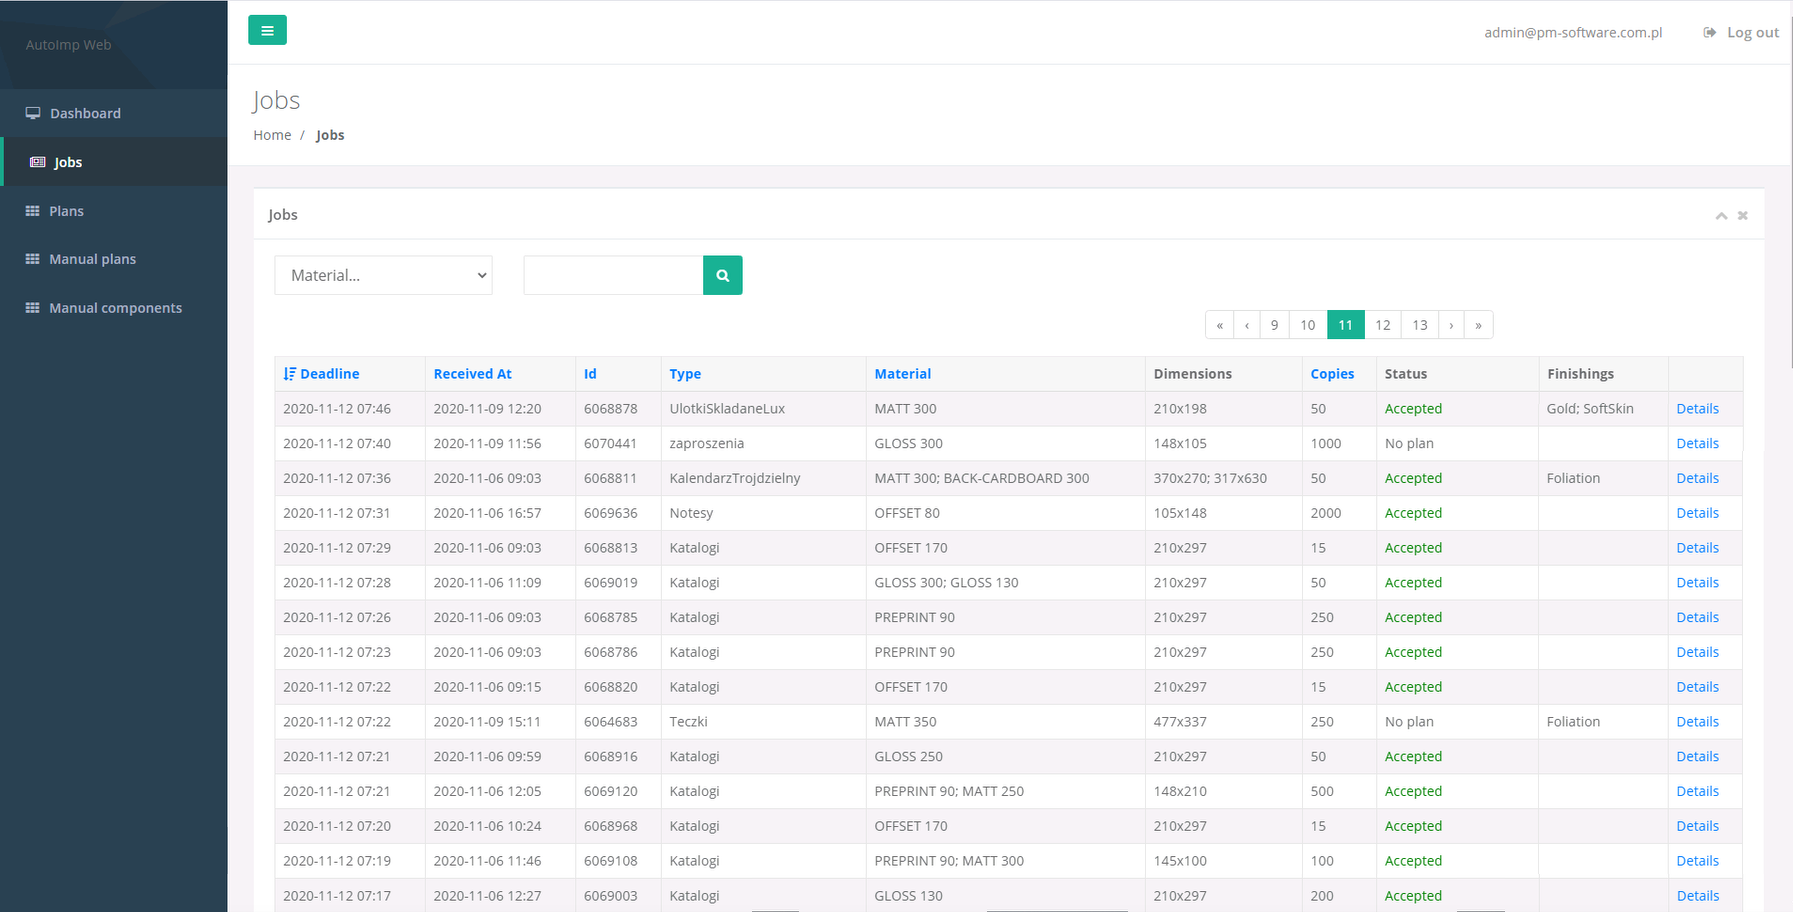The image size is (1793, 912).
Task: Sort the table by Deadline column
Action: pos(329,374)
